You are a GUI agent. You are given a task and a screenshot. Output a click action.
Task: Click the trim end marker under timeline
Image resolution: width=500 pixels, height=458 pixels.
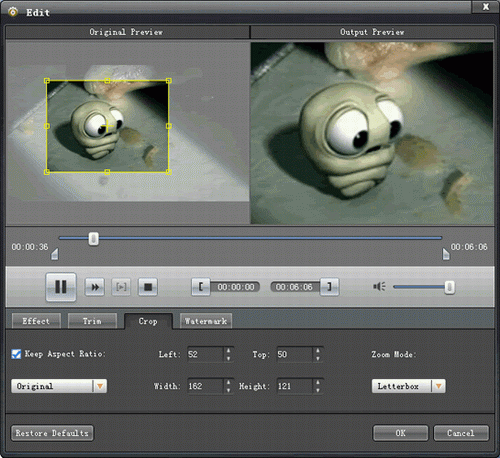(446, 254)
